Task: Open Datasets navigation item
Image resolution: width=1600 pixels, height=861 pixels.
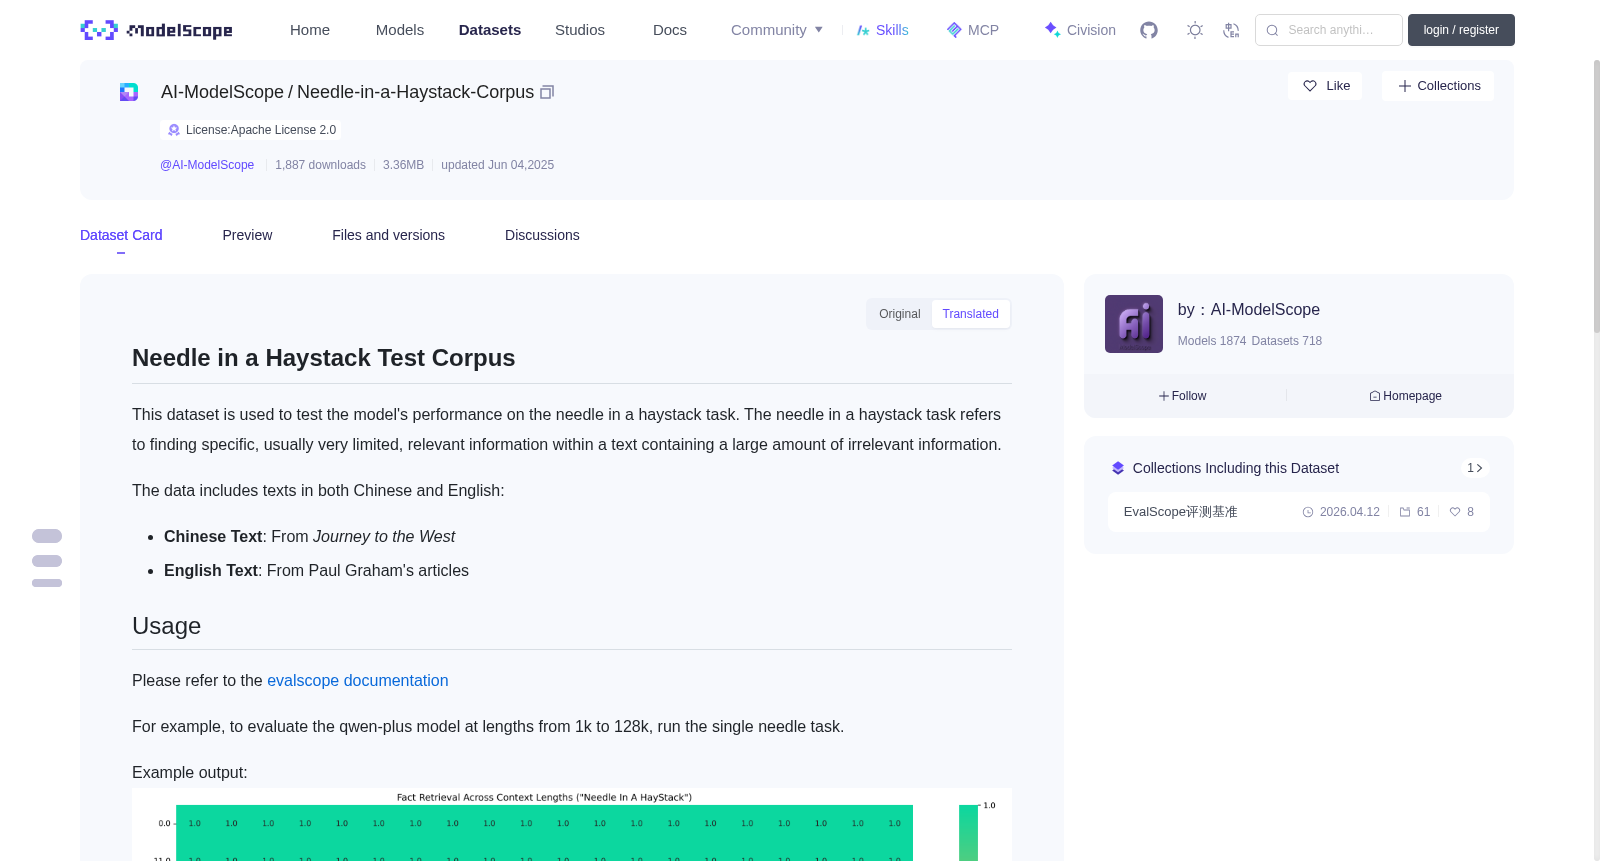Action: pos(490,30)
